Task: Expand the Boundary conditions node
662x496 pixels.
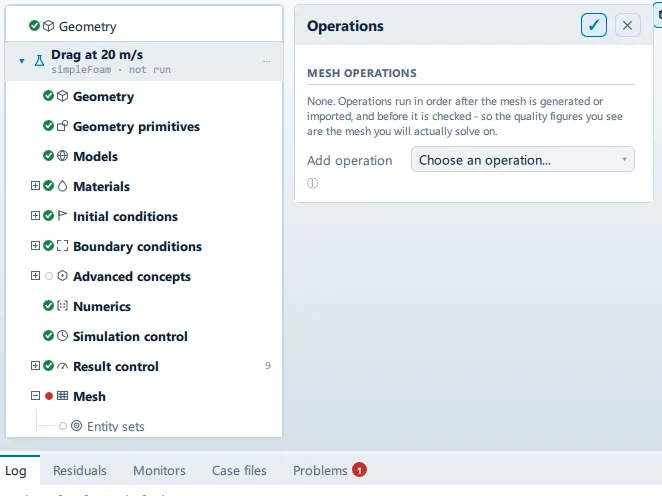Action: point(35,246)
